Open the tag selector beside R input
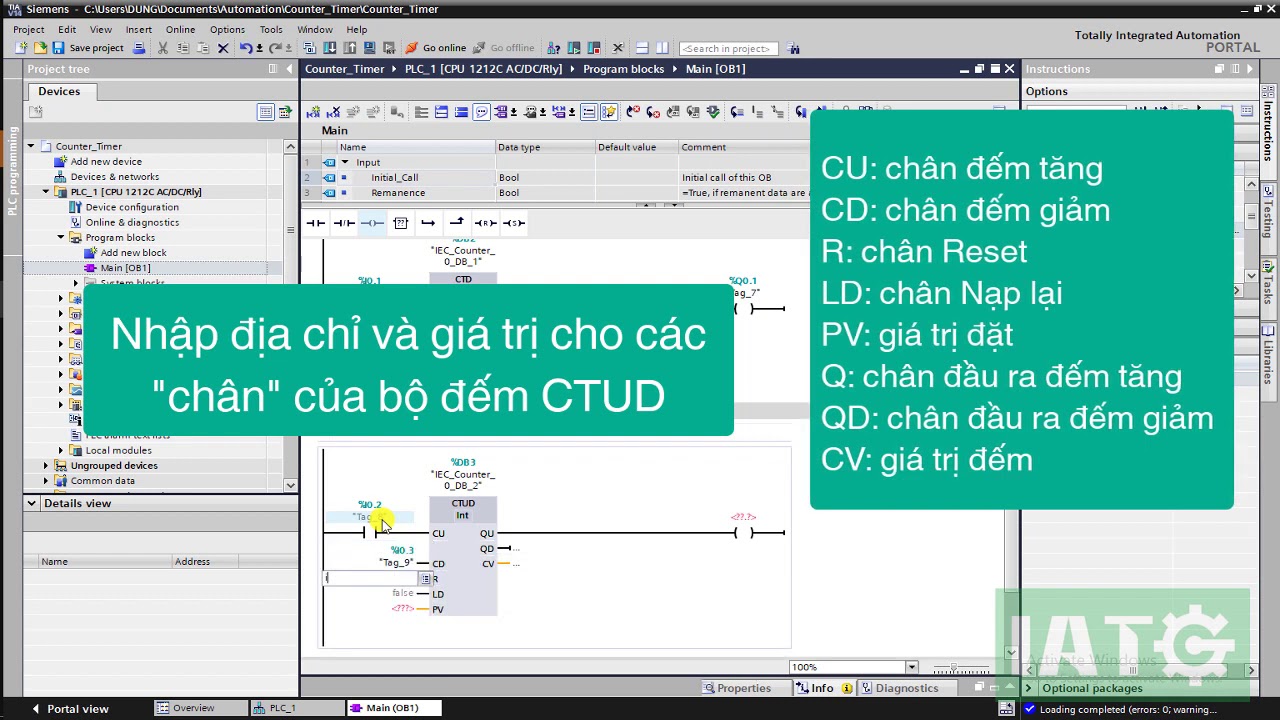 point(425,579)
